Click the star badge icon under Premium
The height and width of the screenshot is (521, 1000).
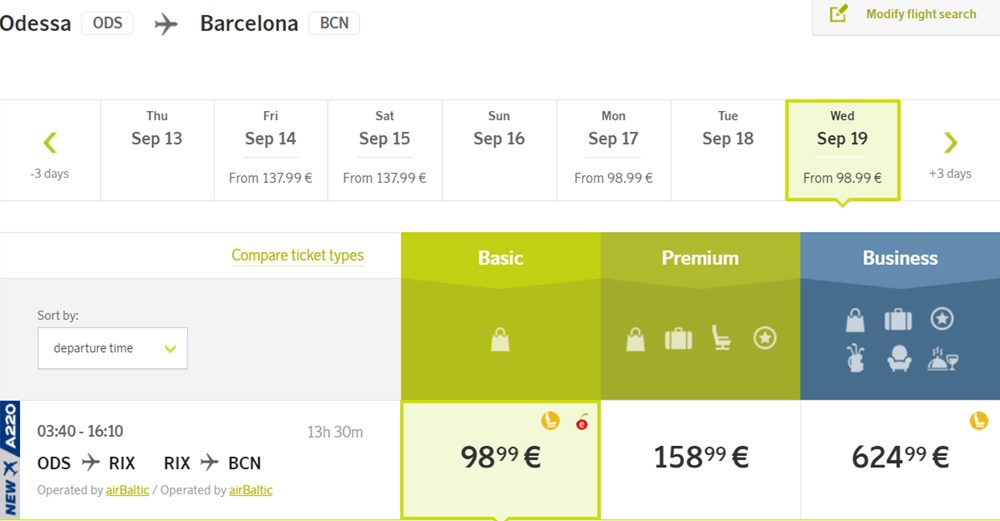pos(764,339)
